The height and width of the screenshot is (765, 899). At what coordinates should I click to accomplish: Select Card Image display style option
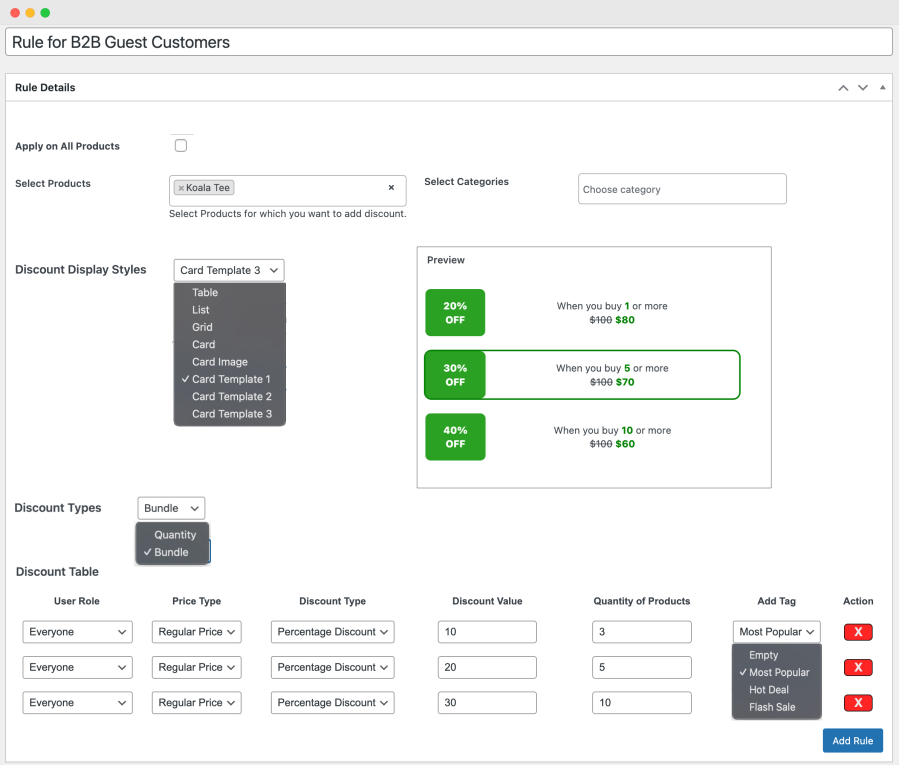tap(220, 362)
